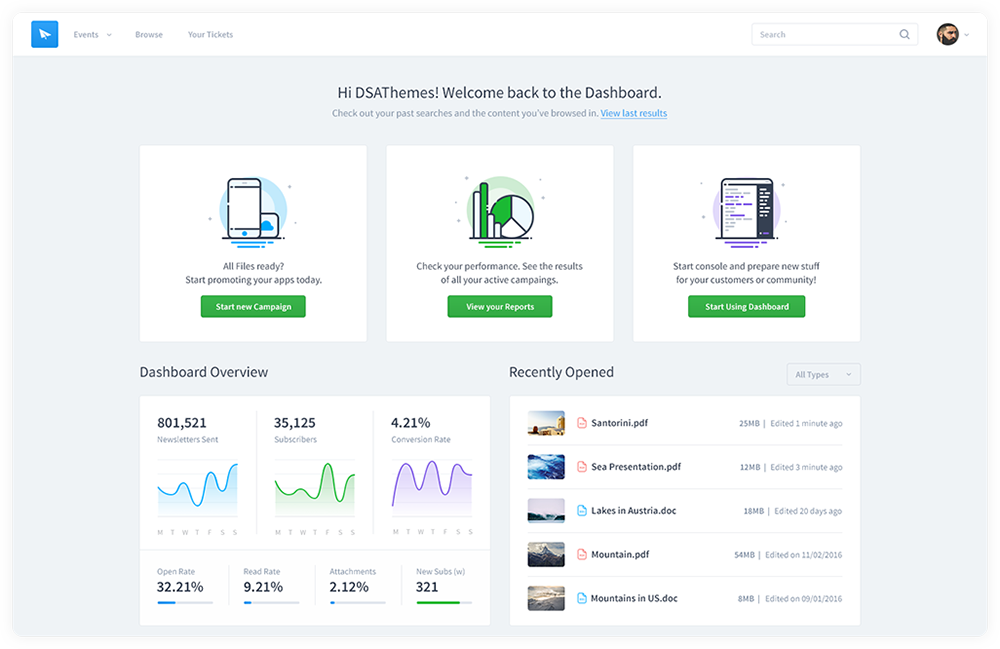
Task: Open the Sea Presentation.pdf thumbnail
Action: [x=546, y=467]
